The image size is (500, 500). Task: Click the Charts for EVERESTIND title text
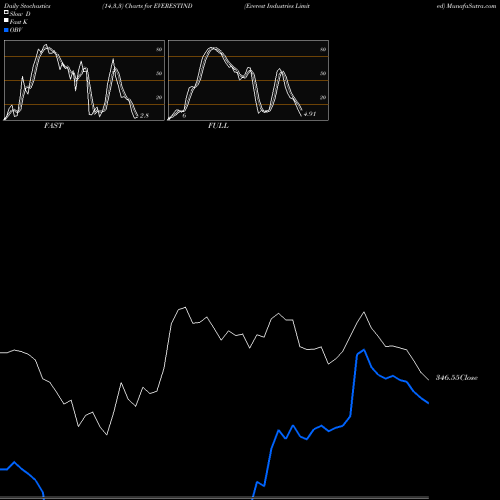[x=159, y=6]
